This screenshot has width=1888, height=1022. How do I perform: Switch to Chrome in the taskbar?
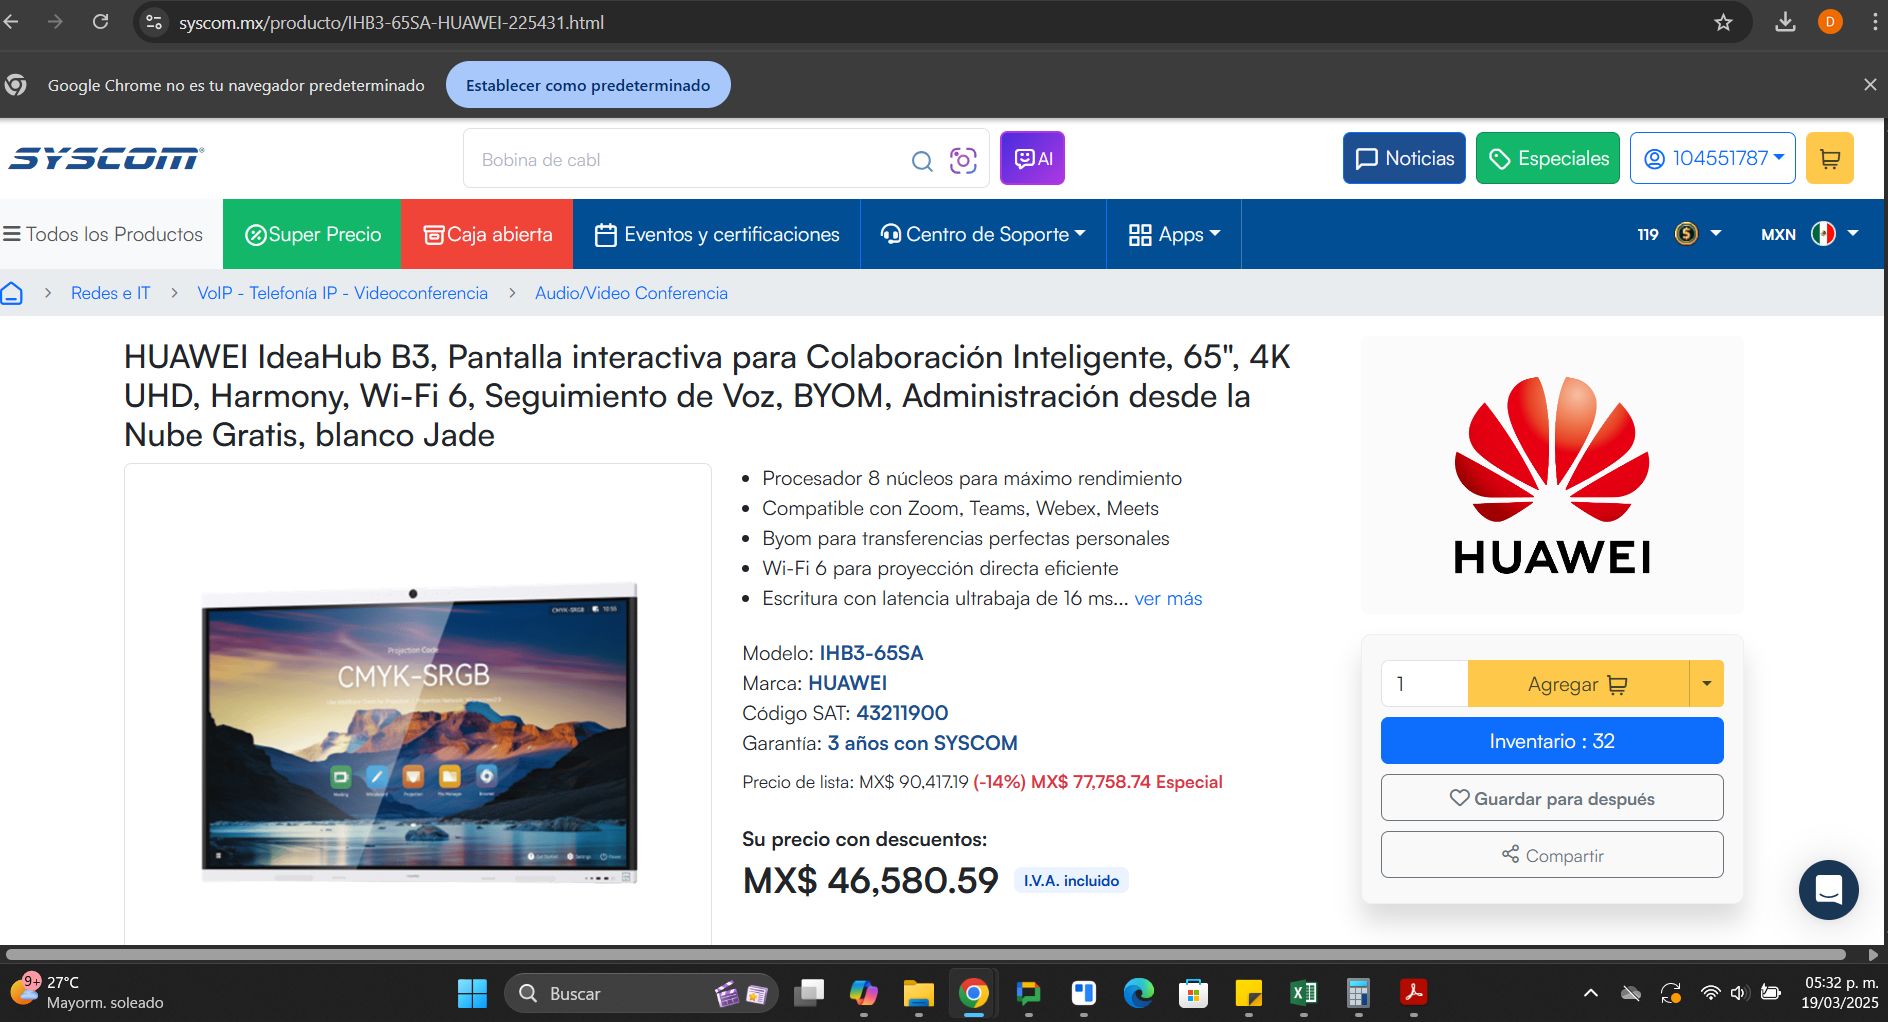(x=974, y=993)
